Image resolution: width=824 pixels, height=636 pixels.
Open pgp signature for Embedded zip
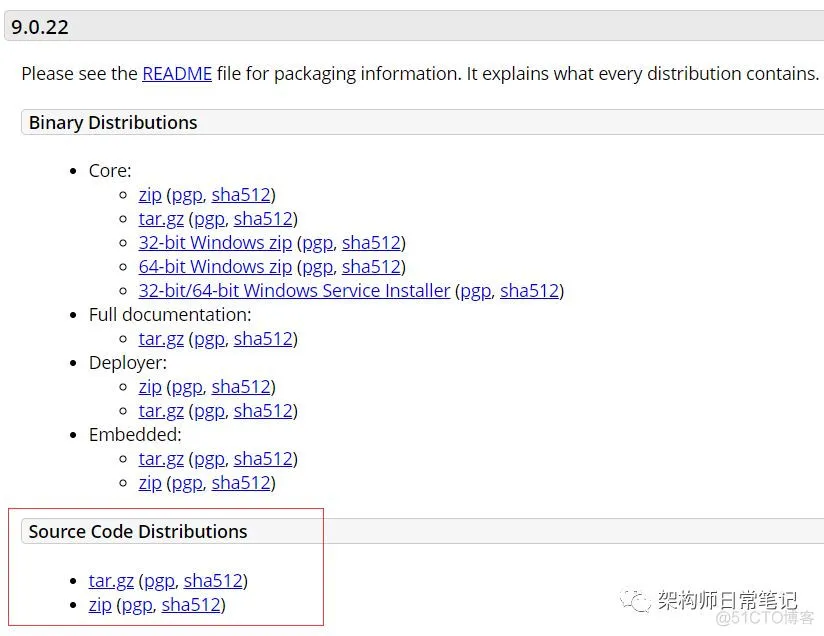tap(187, 483)
